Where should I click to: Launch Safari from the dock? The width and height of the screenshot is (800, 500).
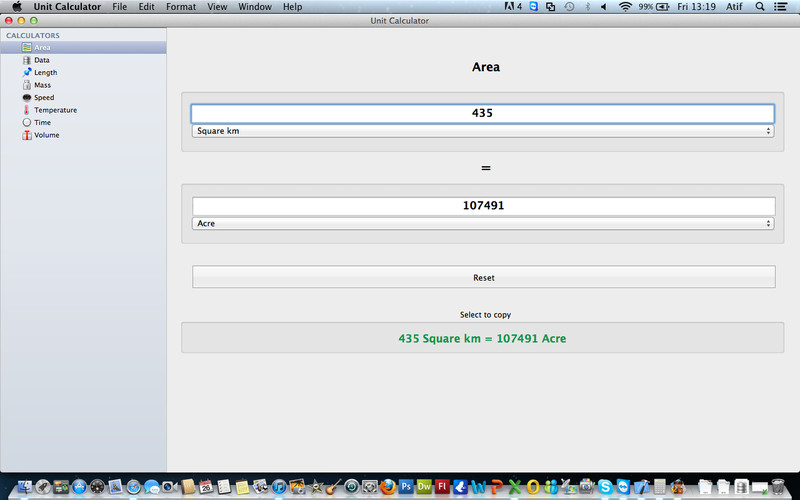pyautogui.click(x=134, y=487)
